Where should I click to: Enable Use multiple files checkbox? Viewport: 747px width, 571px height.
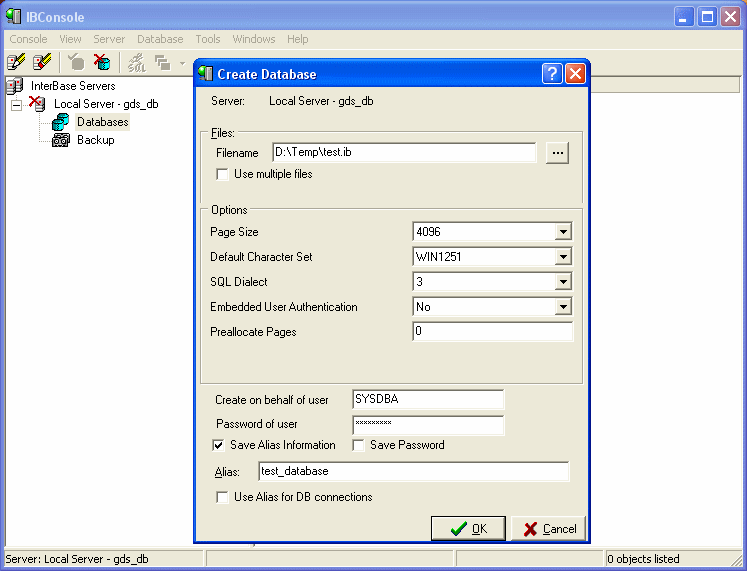pyautogui.click(x=222, y=174)
